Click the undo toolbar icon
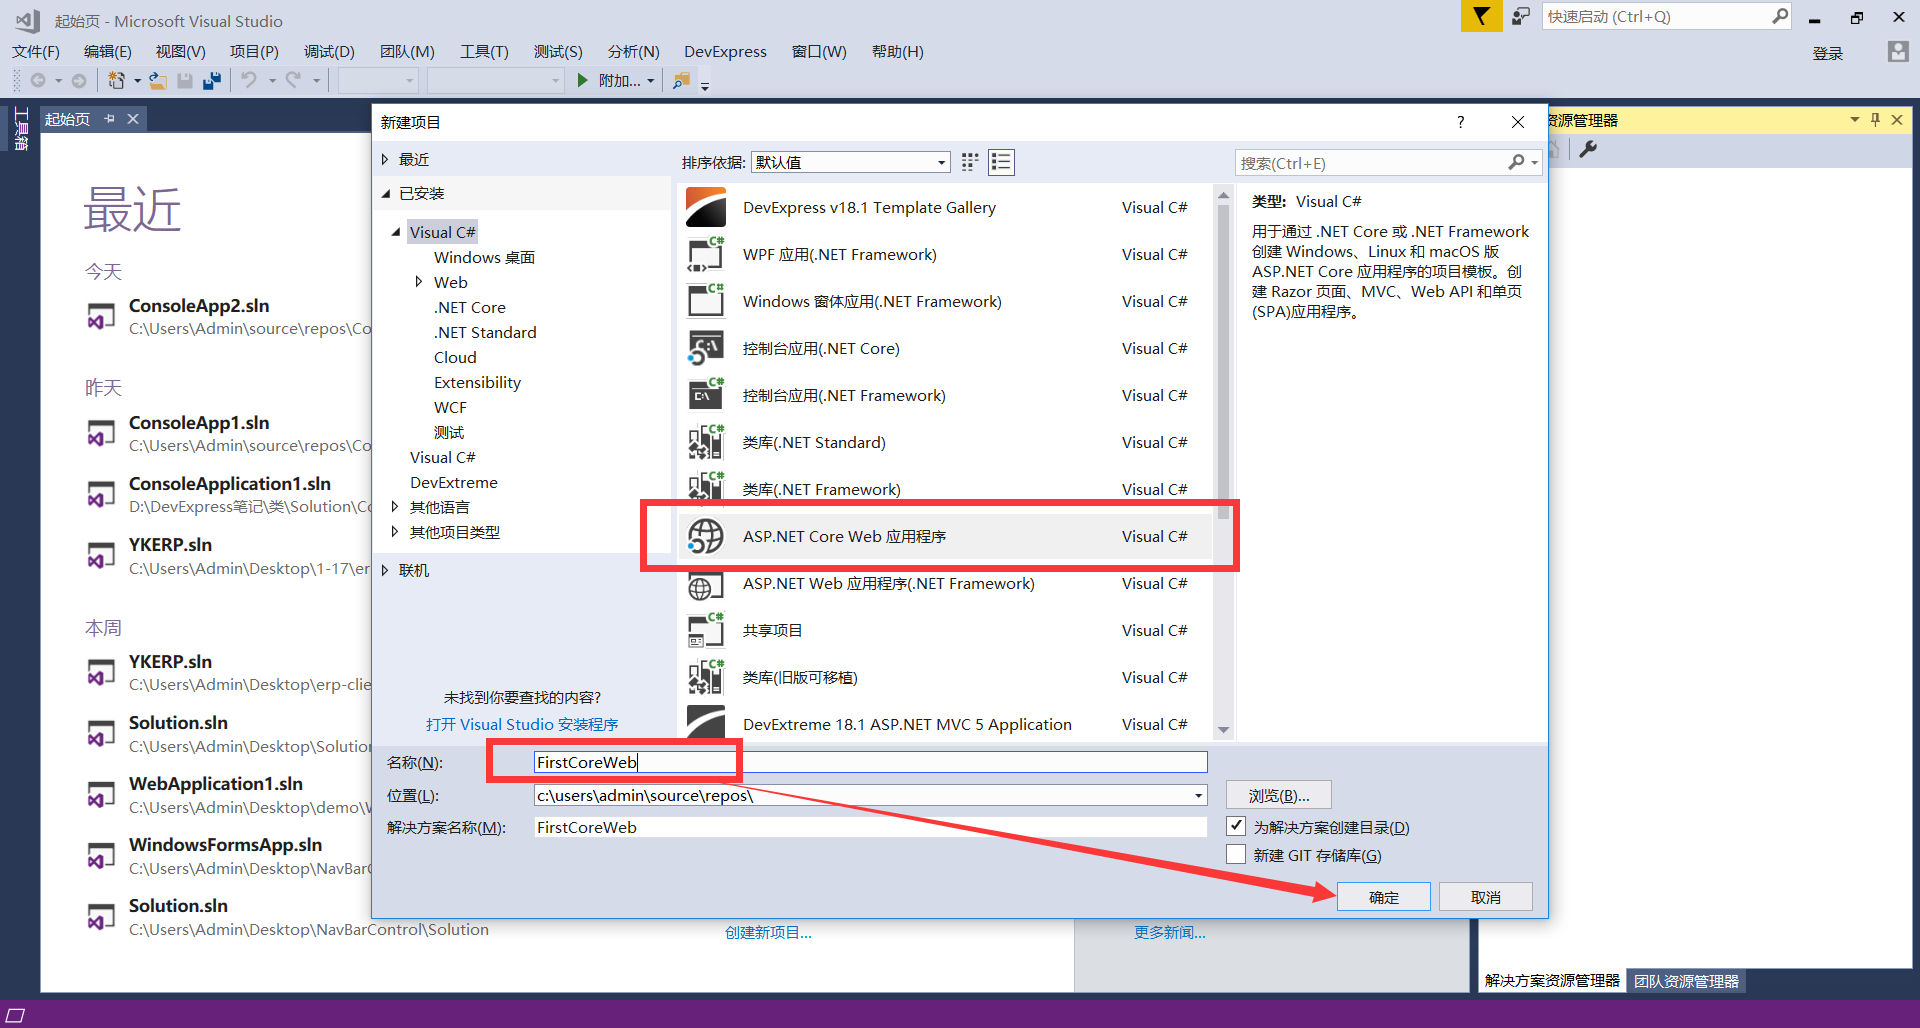This screenshot has height=1028, width=1920. pyautogui.click(x=249, y=80)
